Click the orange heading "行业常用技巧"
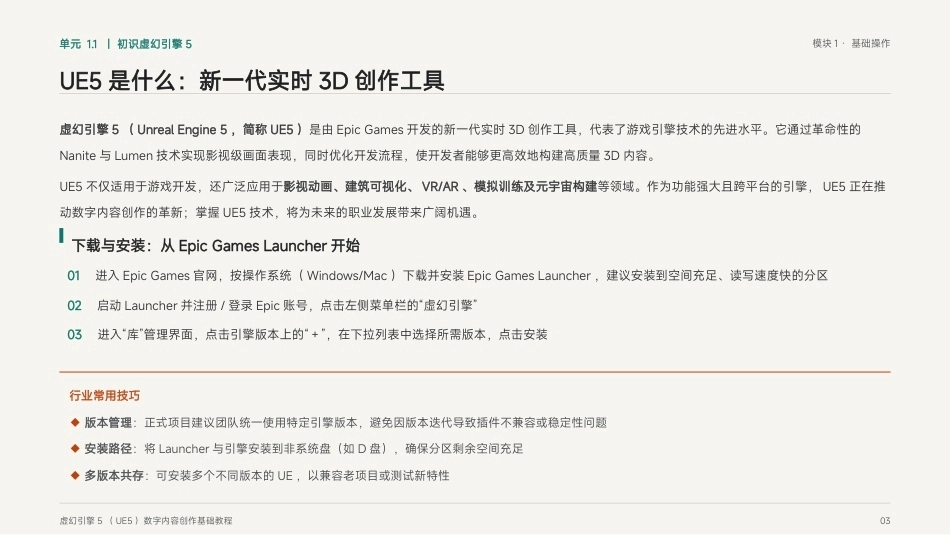This screenshot has width=950, height=535. click(x=105, y=396)
